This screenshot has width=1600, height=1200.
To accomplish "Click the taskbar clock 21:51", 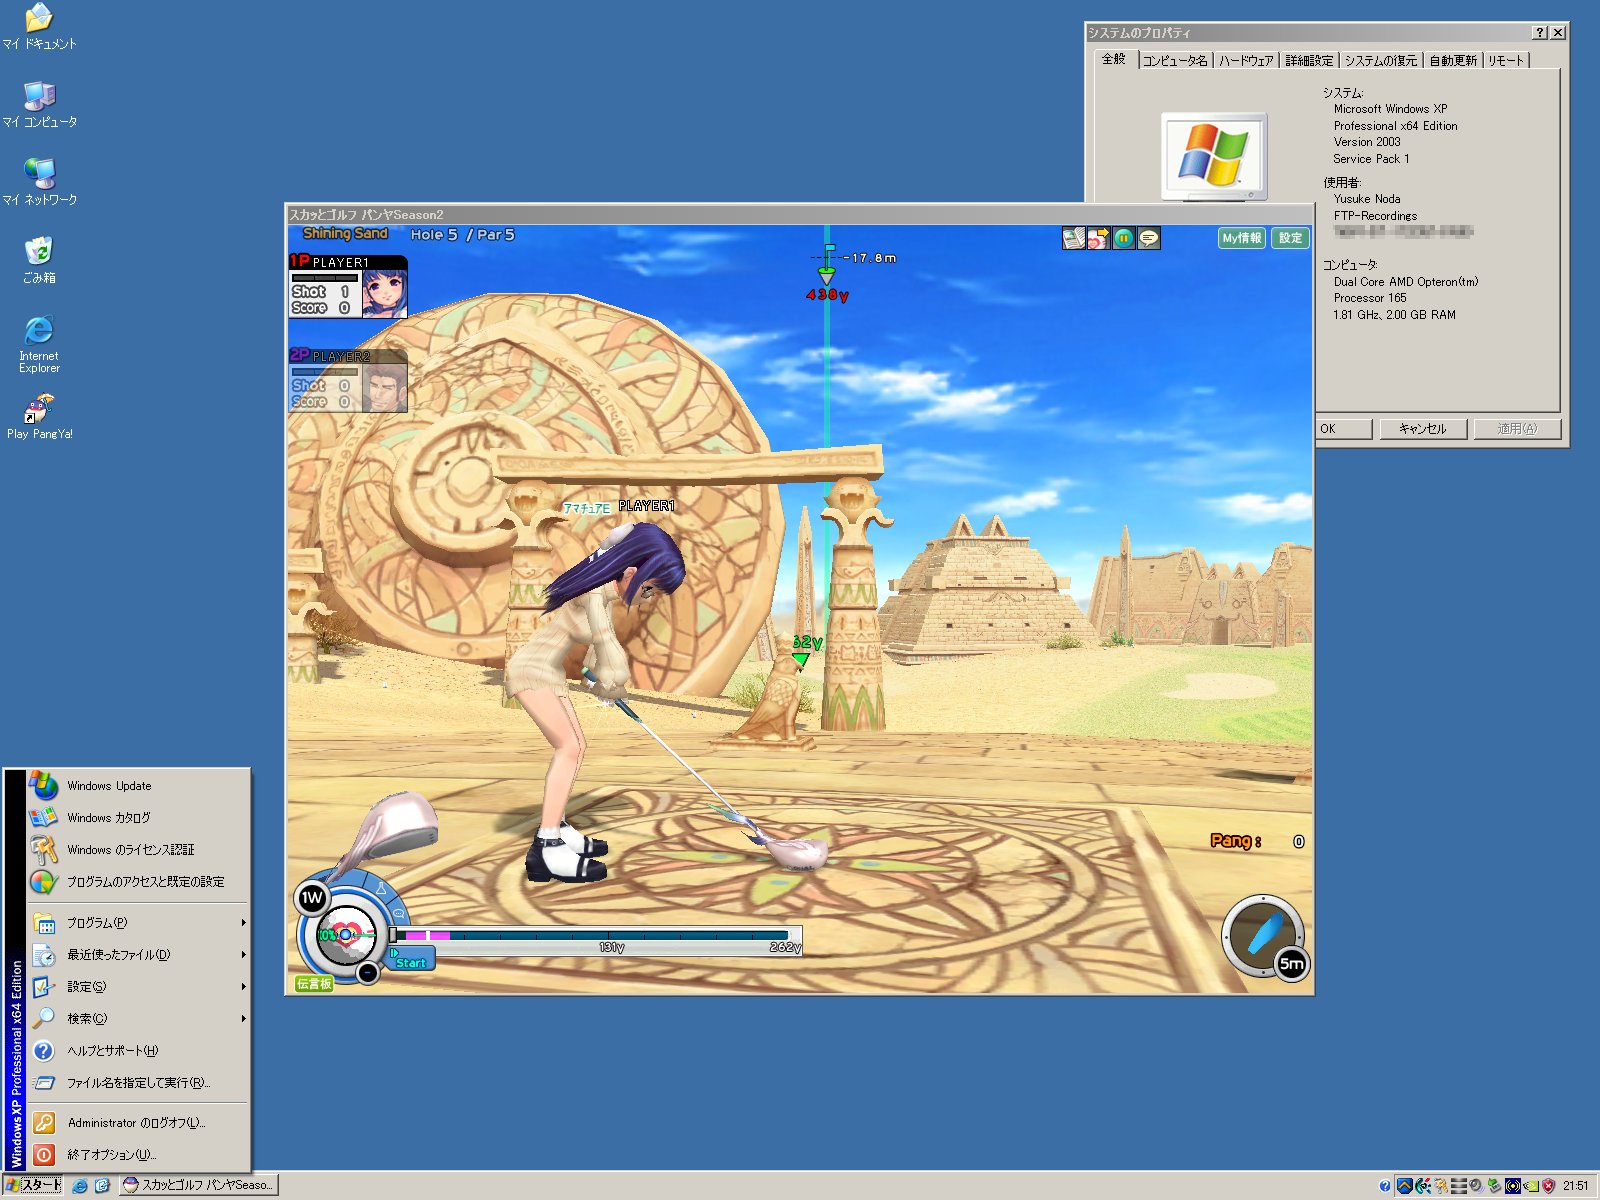I will pos(1576,1186).
